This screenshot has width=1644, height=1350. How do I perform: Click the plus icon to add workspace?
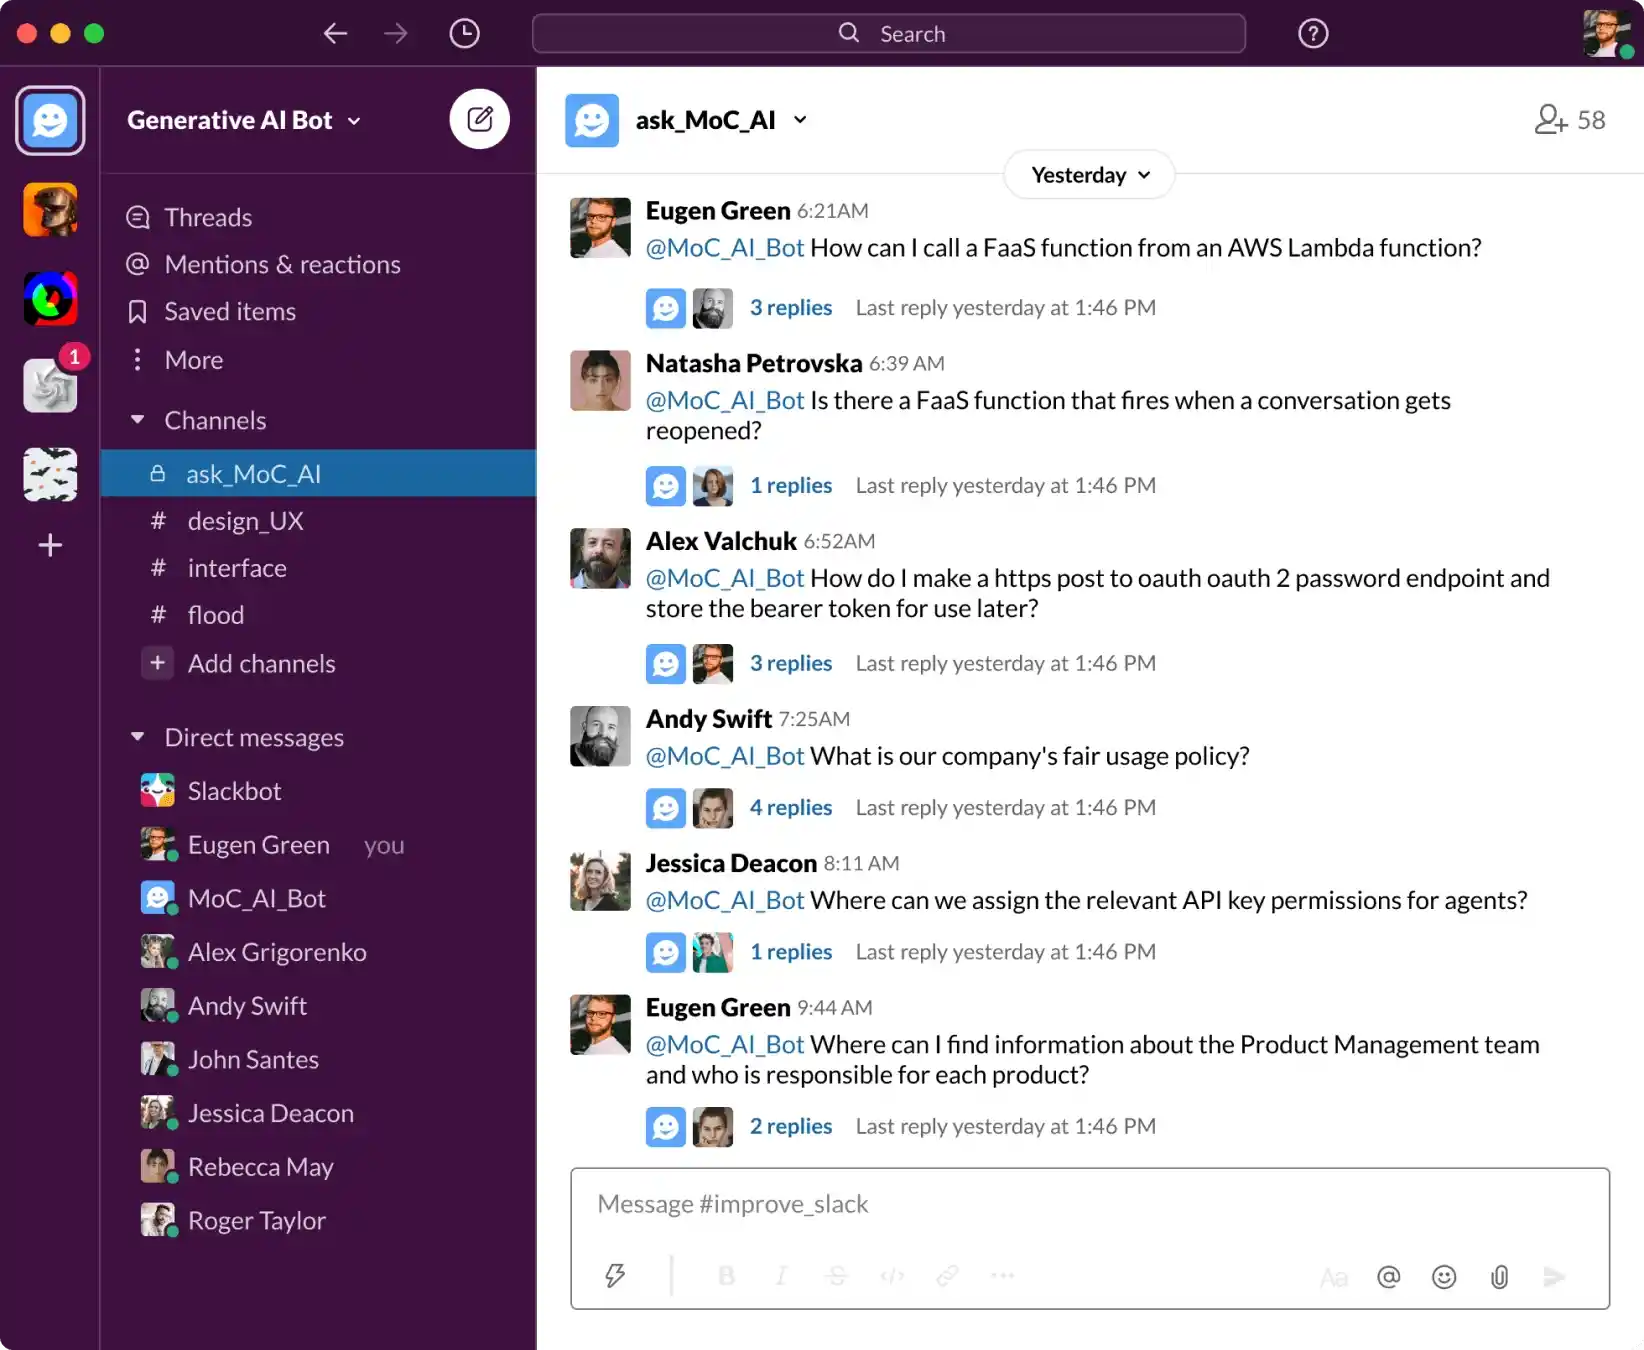[x=50, y=545]
